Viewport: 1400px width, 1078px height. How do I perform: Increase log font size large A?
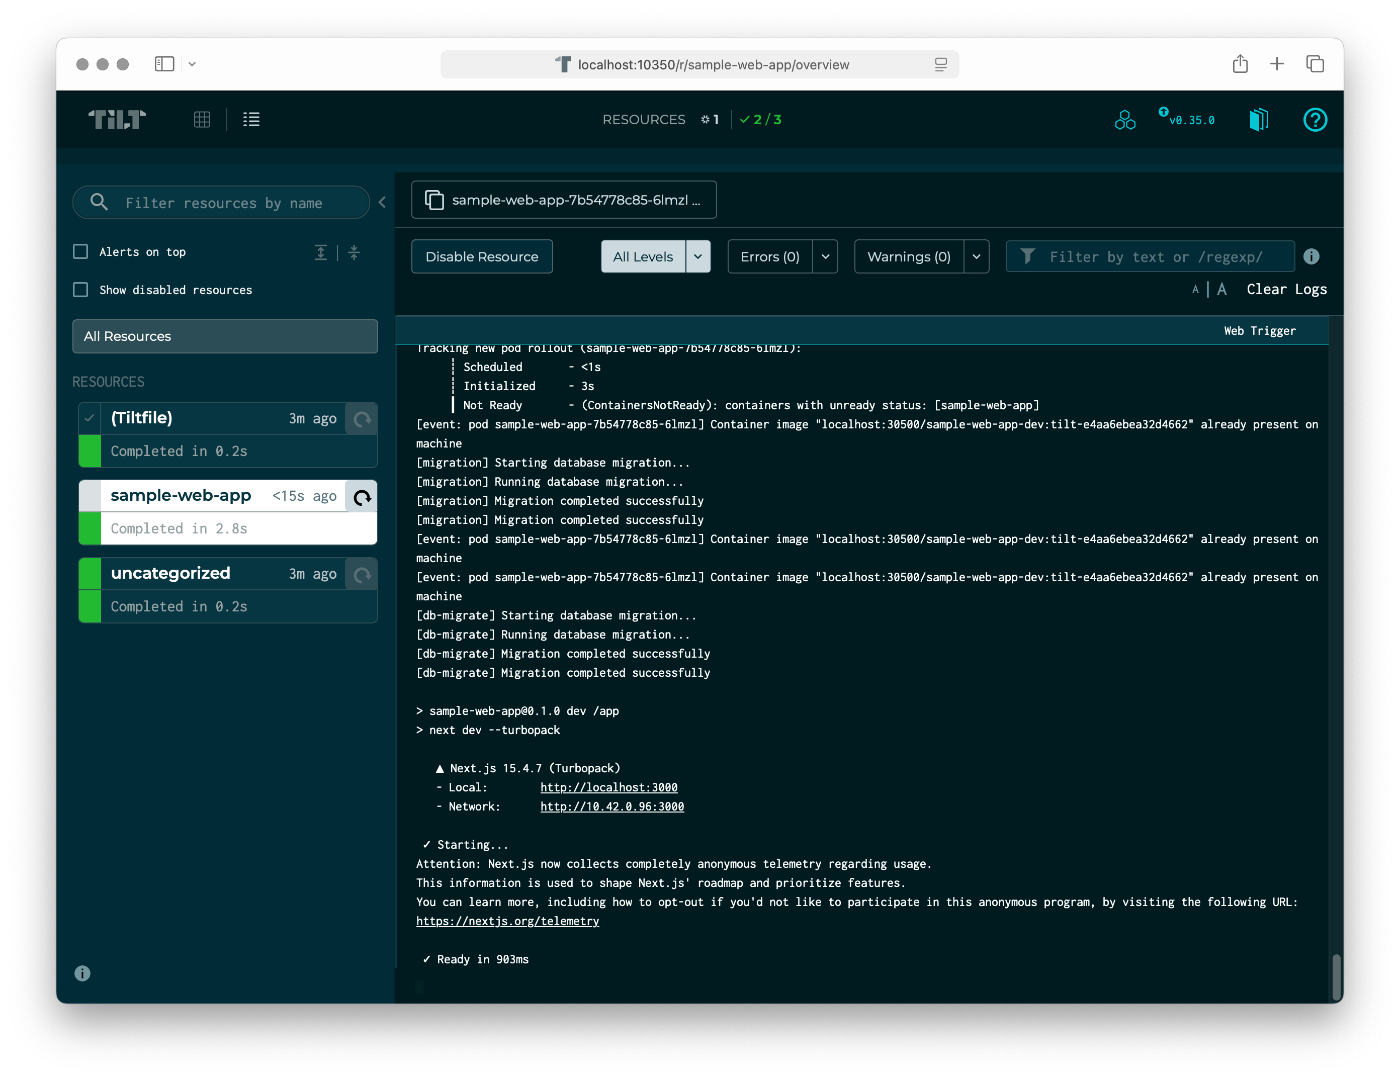(1222, 289)
